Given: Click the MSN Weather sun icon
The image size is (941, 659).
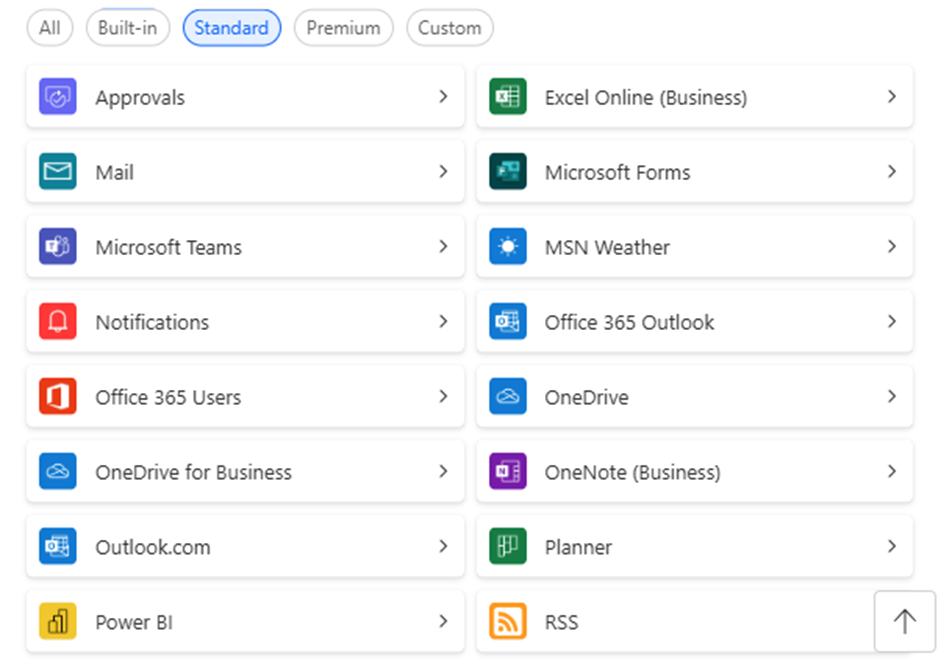Looking at the screenshot, I should [x=508, y=247].
